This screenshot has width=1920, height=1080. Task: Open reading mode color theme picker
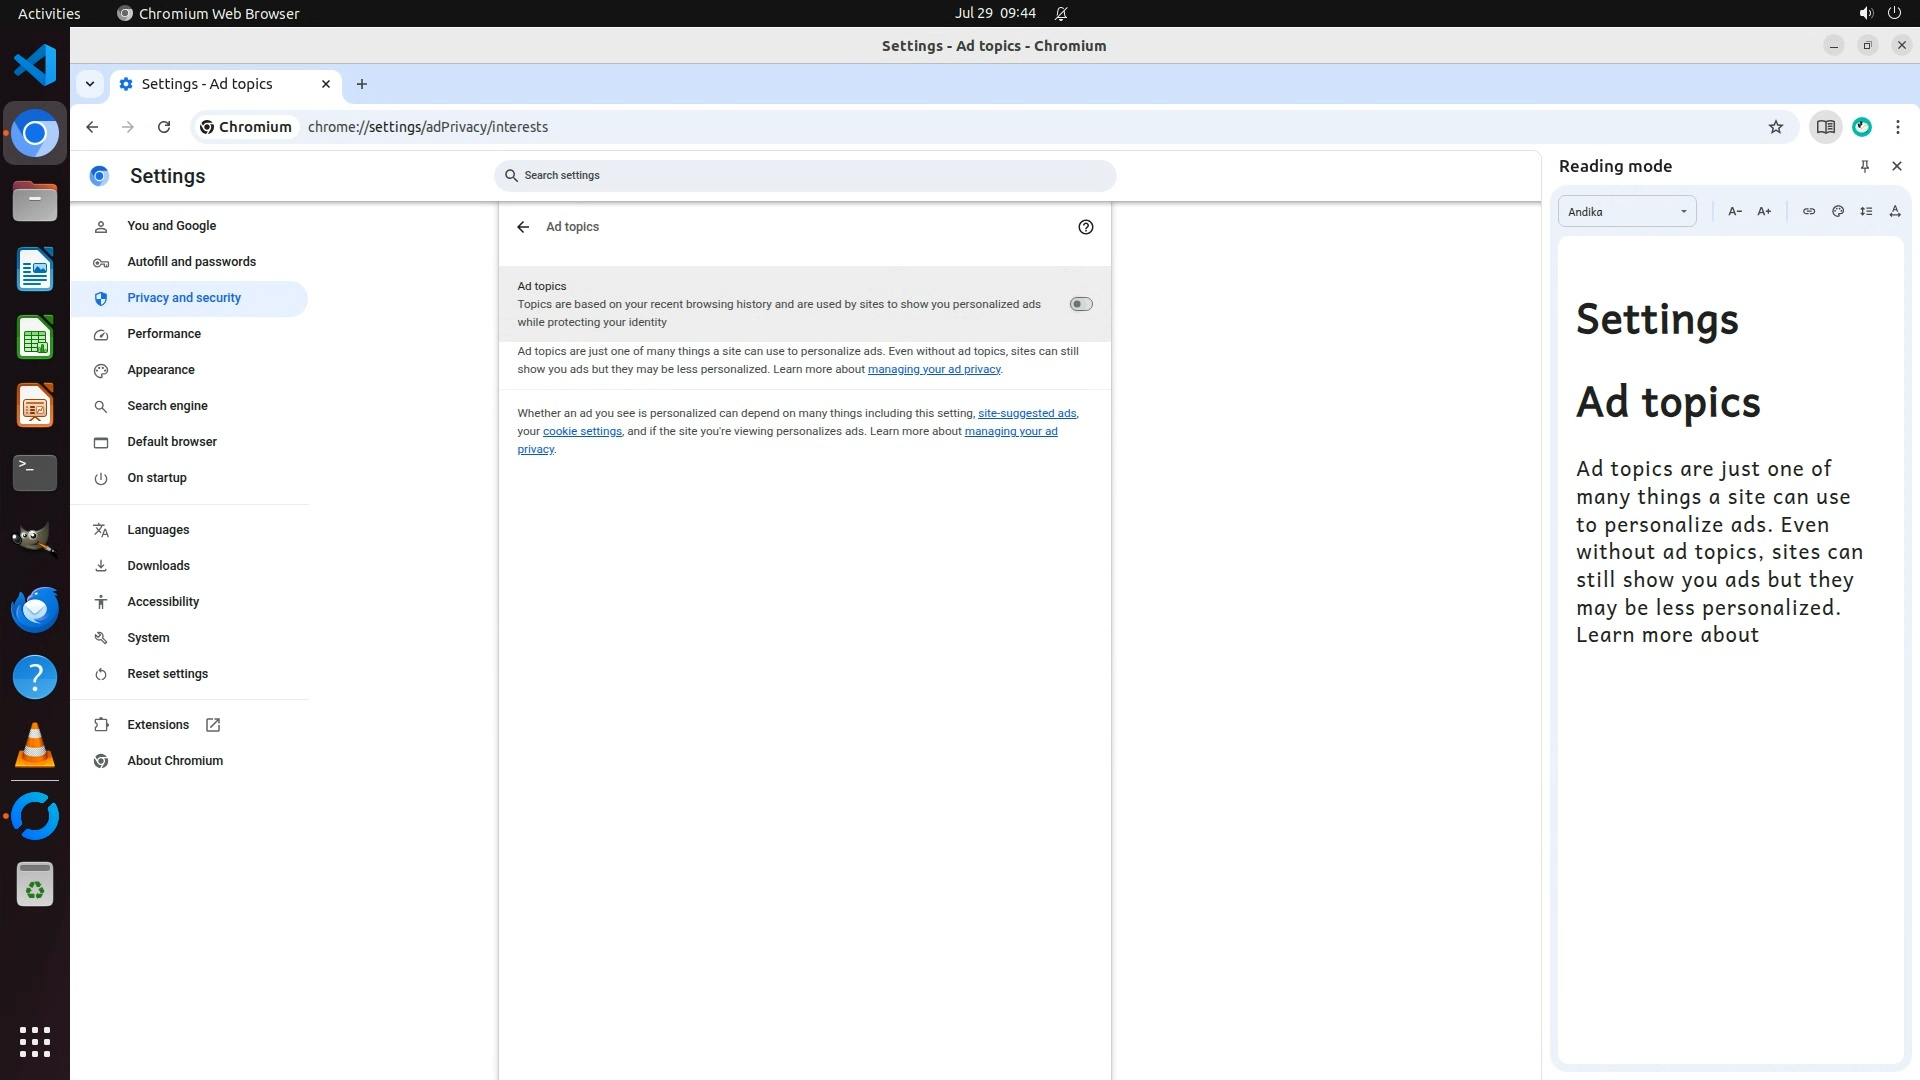(1838, 211)
